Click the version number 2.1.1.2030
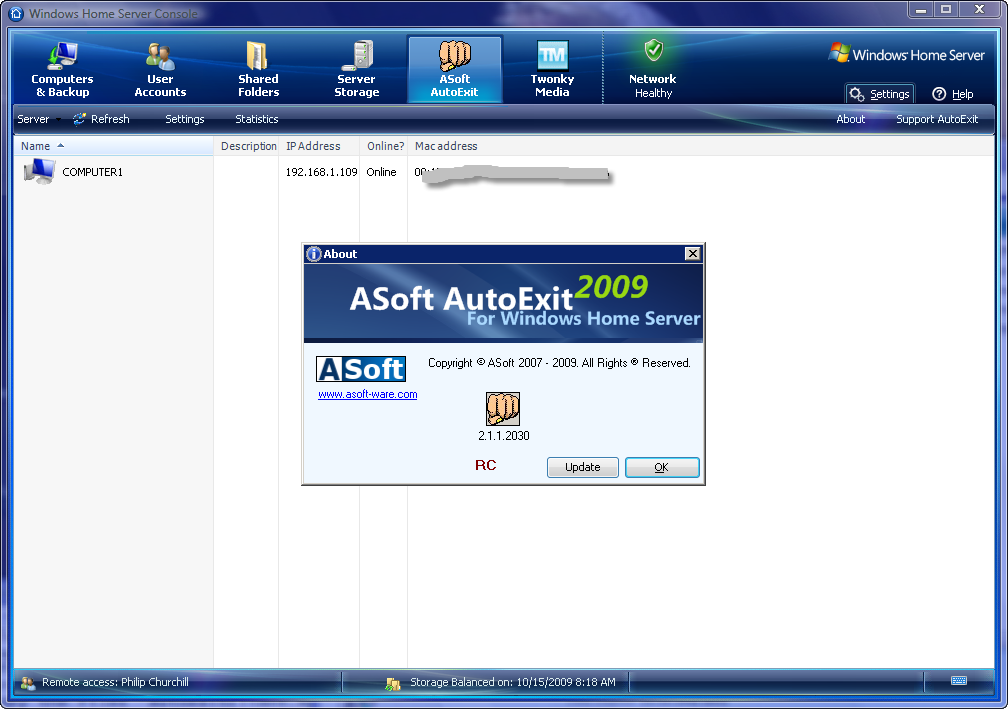 click(504, 436)
